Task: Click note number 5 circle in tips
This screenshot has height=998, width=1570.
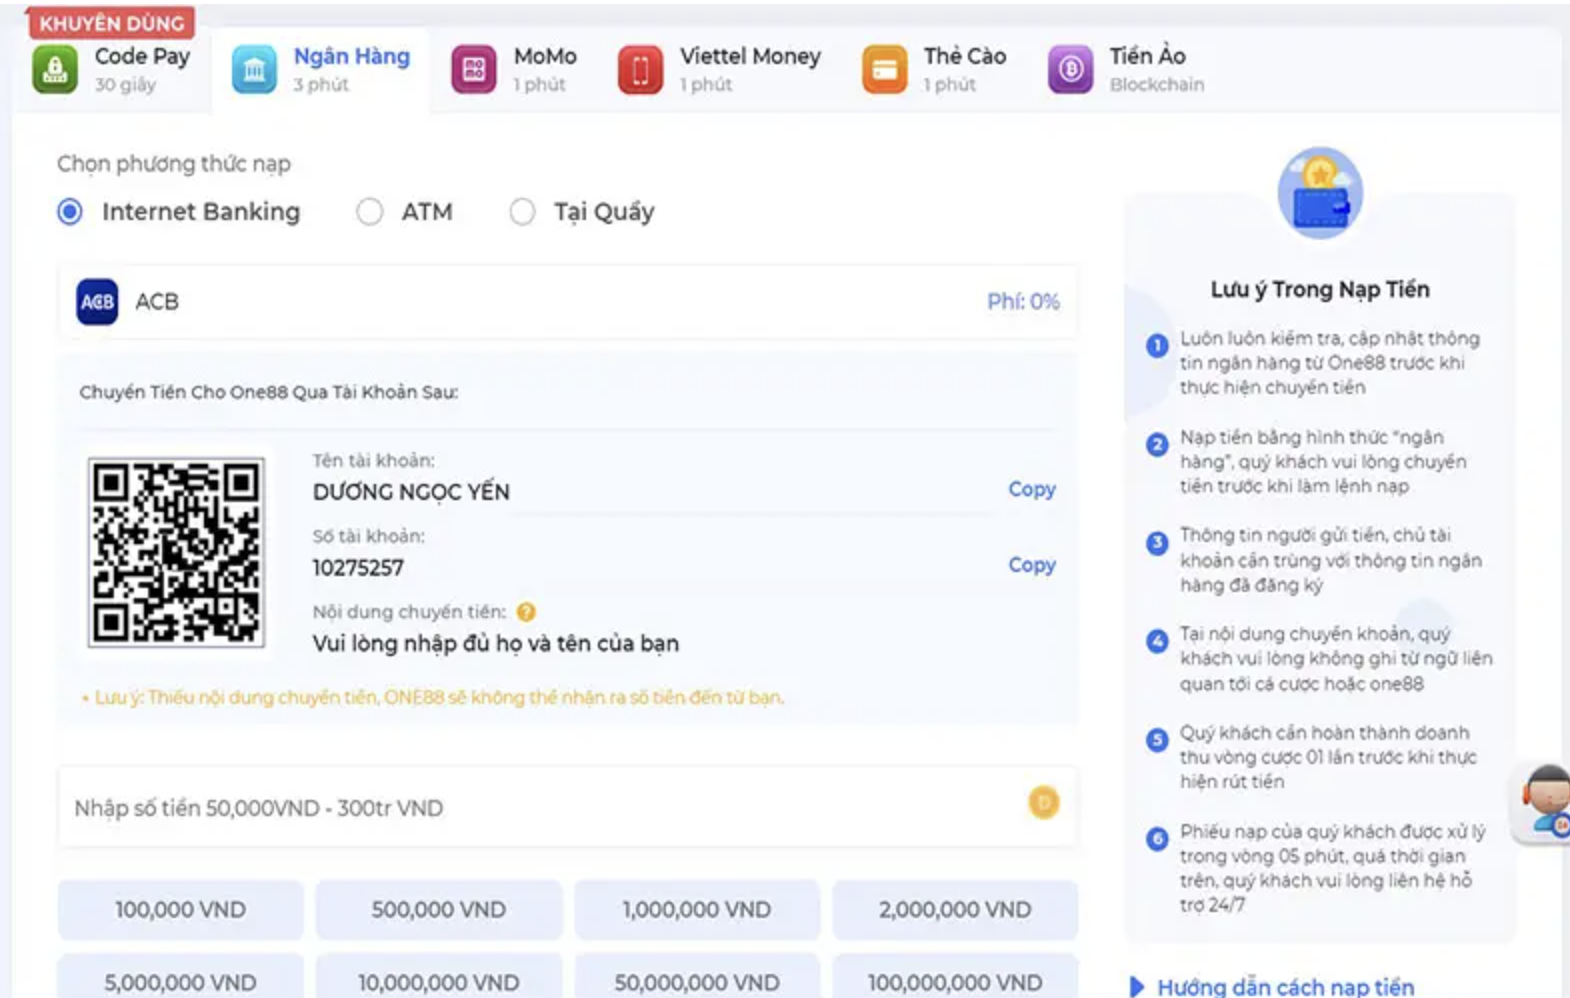Action: 1157,740
